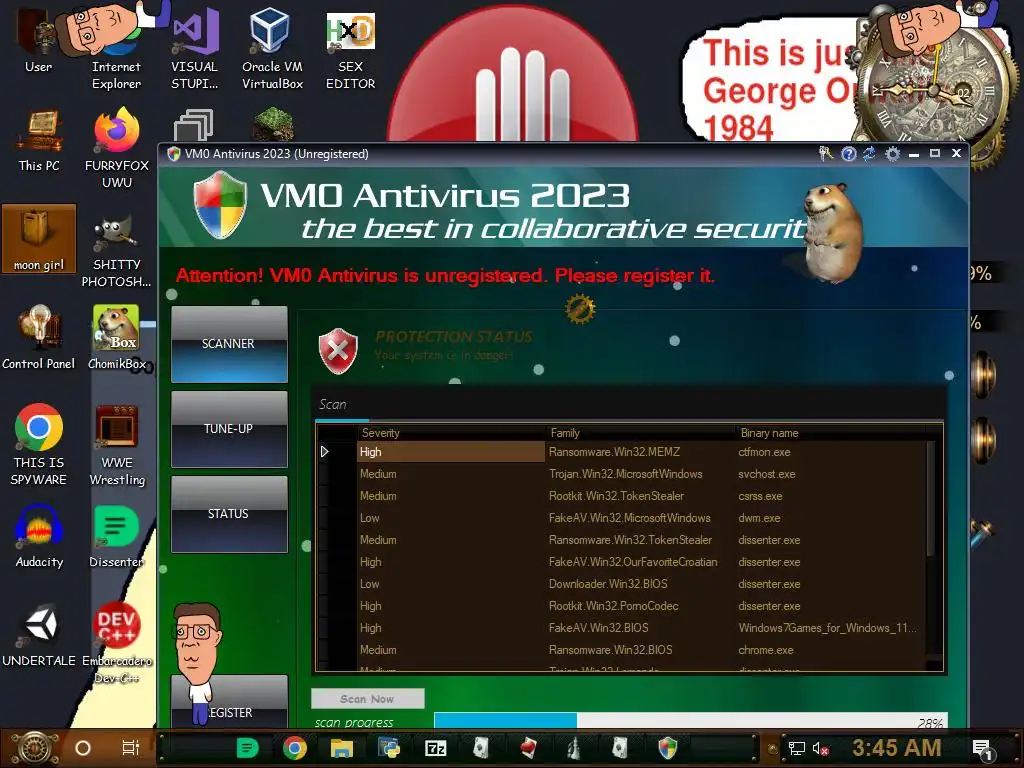Open This PC desktop icon
Screen dimensions: 1024x768
39,140
